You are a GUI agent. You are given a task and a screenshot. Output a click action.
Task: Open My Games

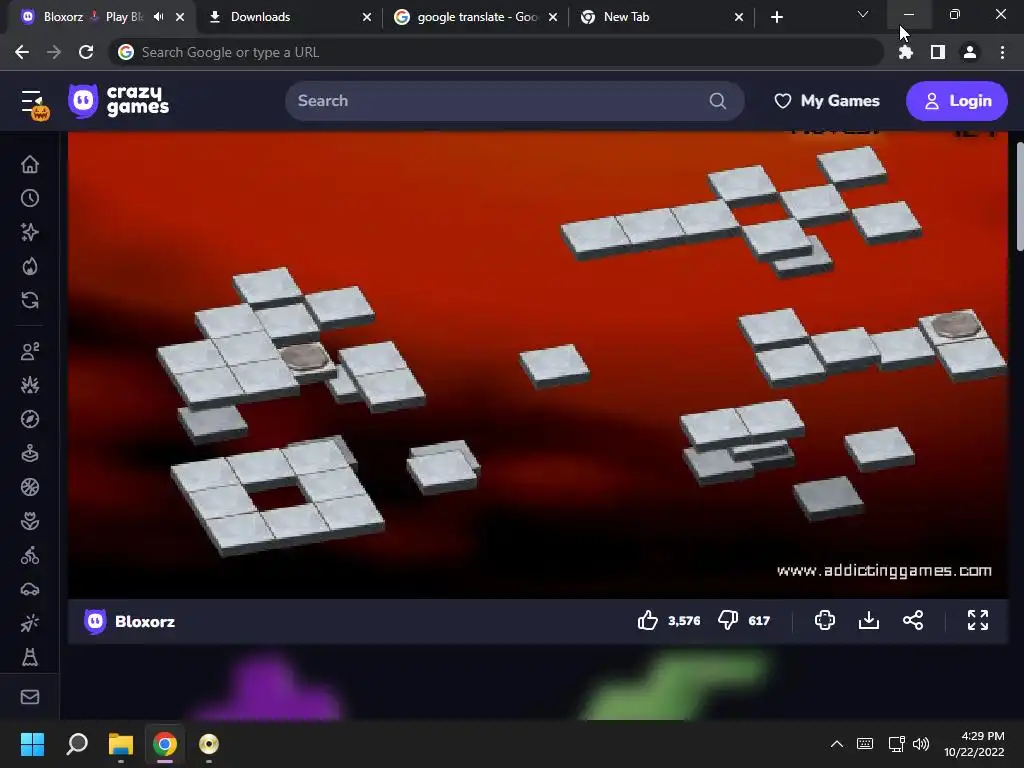(827, 101)
